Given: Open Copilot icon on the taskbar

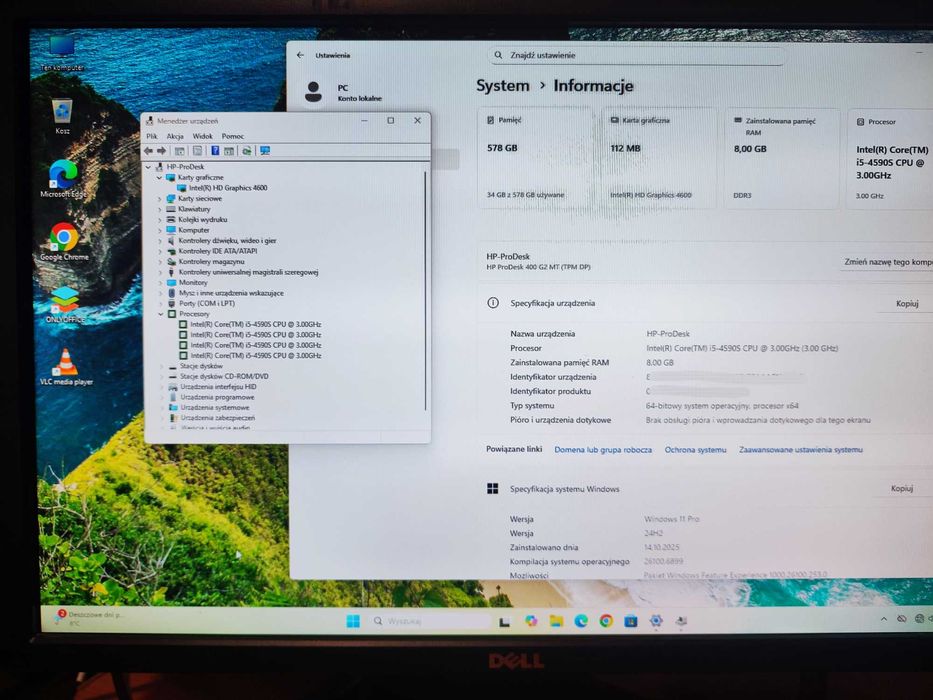Looking at the screenshot, I should [531, 621].
